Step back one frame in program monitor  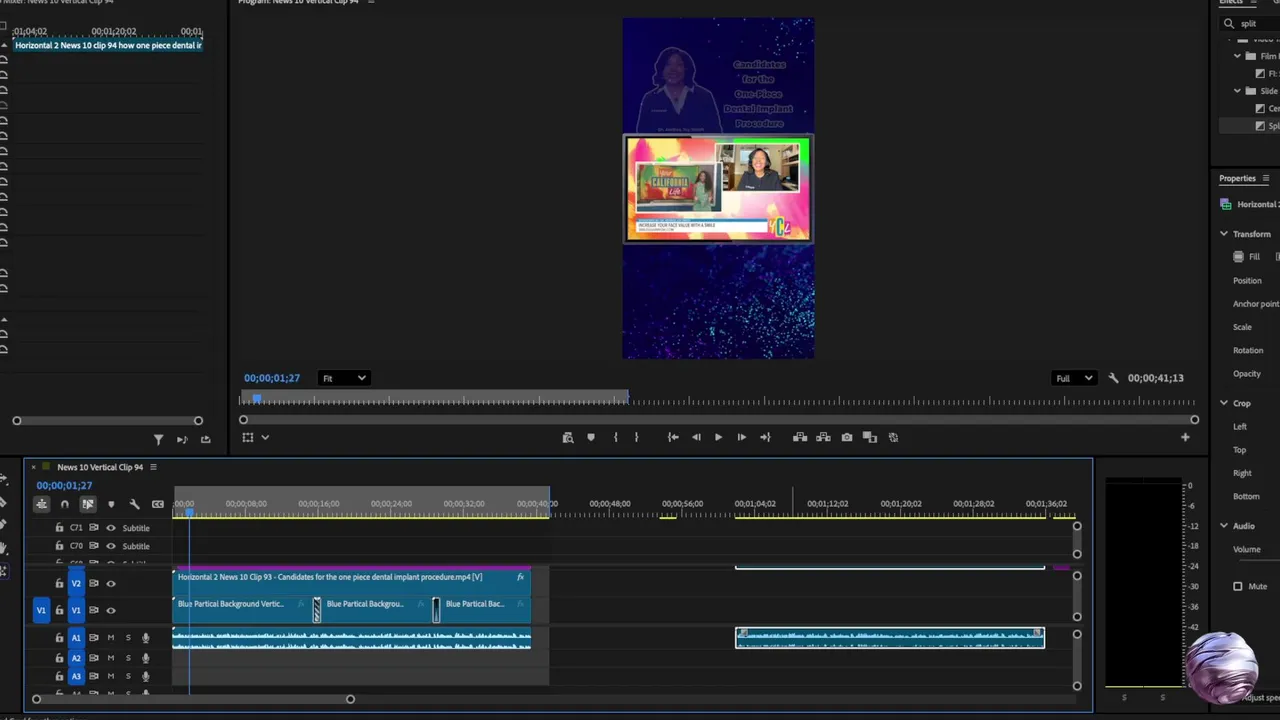tap(696, 437)
